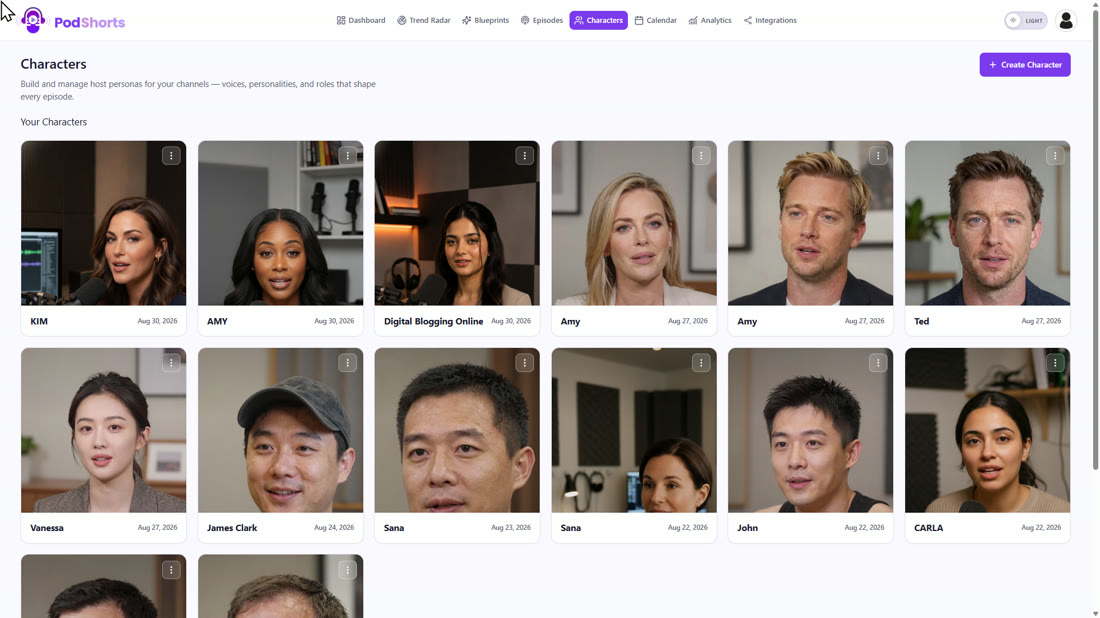Click the Digital Blogging Online name

coord(434,321)
